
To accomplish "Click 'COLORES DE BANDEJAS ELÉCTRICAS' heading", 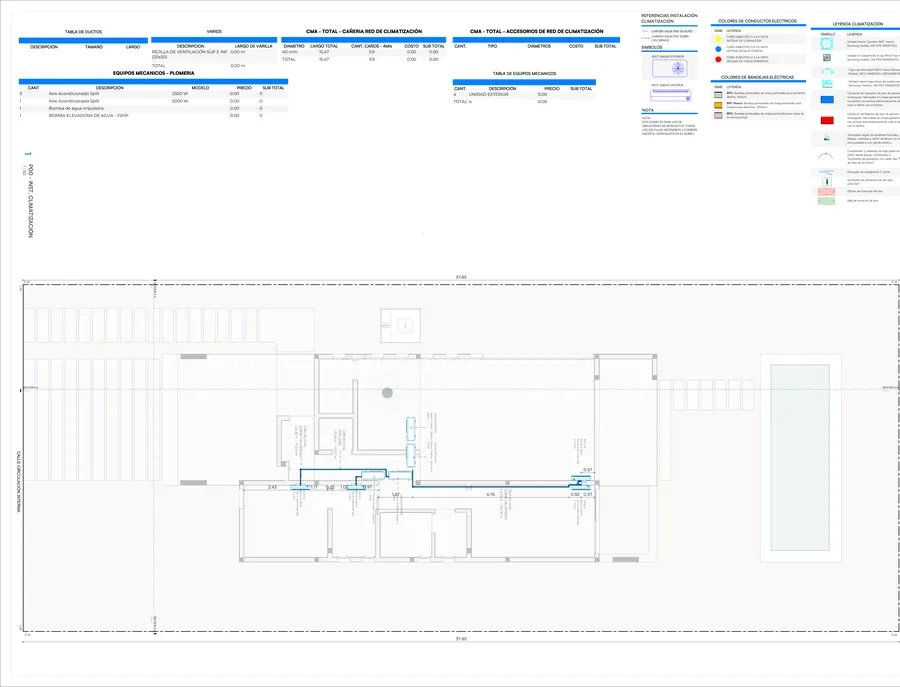I will tap(757, 77).
